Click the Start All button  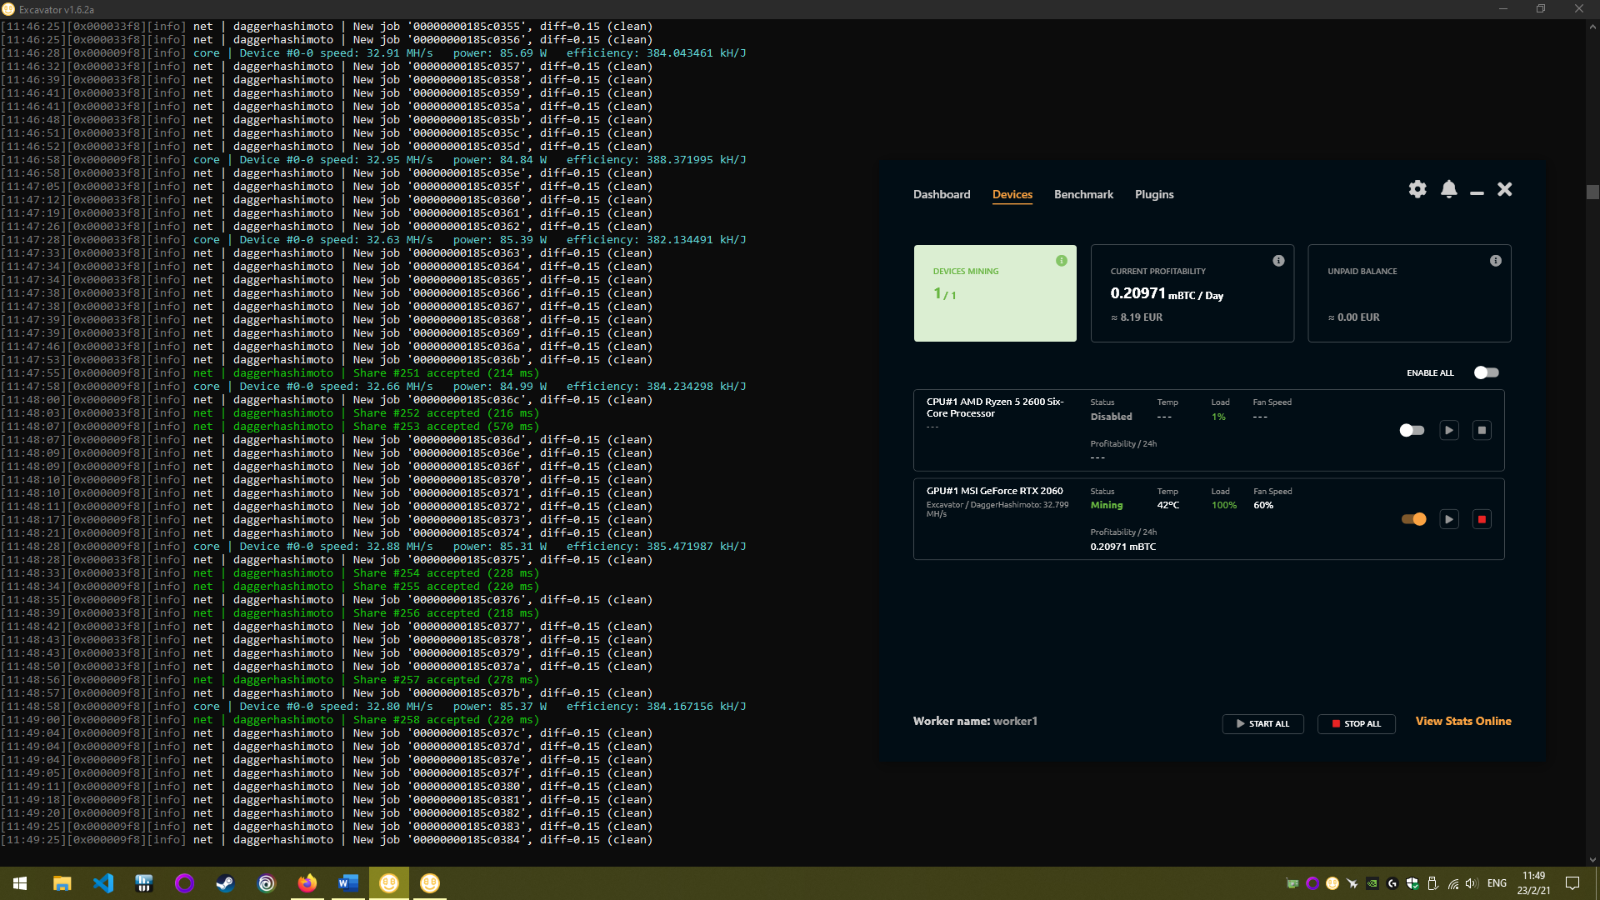point(1263,723)
